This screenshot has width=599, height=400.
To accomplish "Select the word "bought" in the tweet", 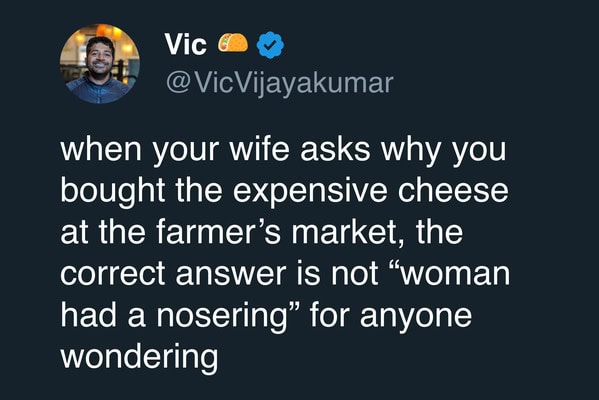I will [x=112, y=192].
